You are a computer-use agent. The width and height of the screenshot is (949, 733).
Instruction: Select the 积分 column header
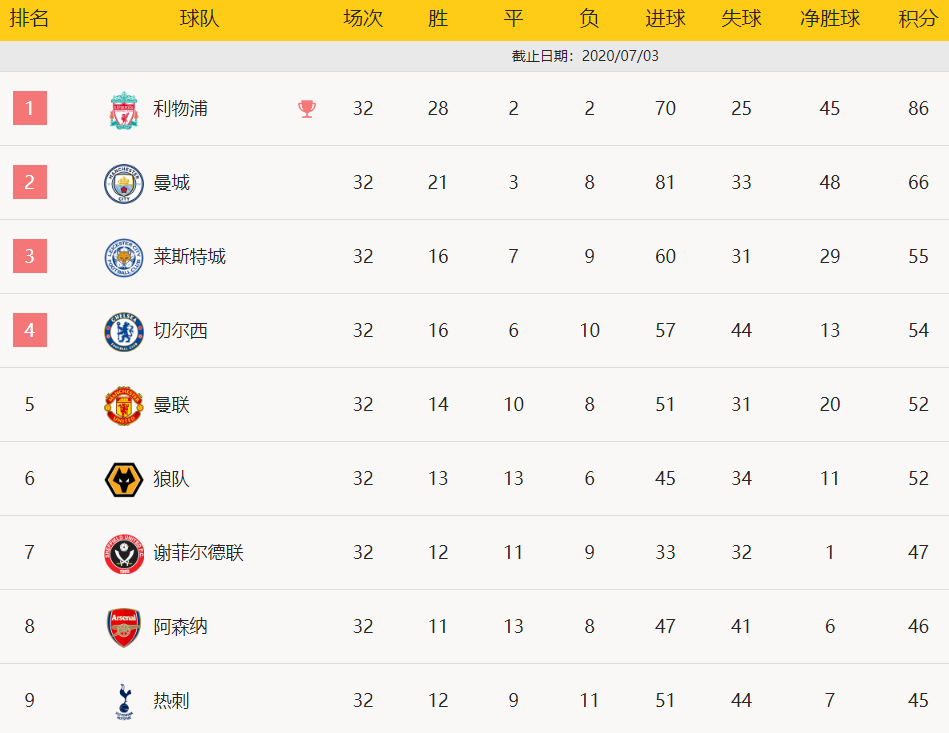tap(918, 19)
